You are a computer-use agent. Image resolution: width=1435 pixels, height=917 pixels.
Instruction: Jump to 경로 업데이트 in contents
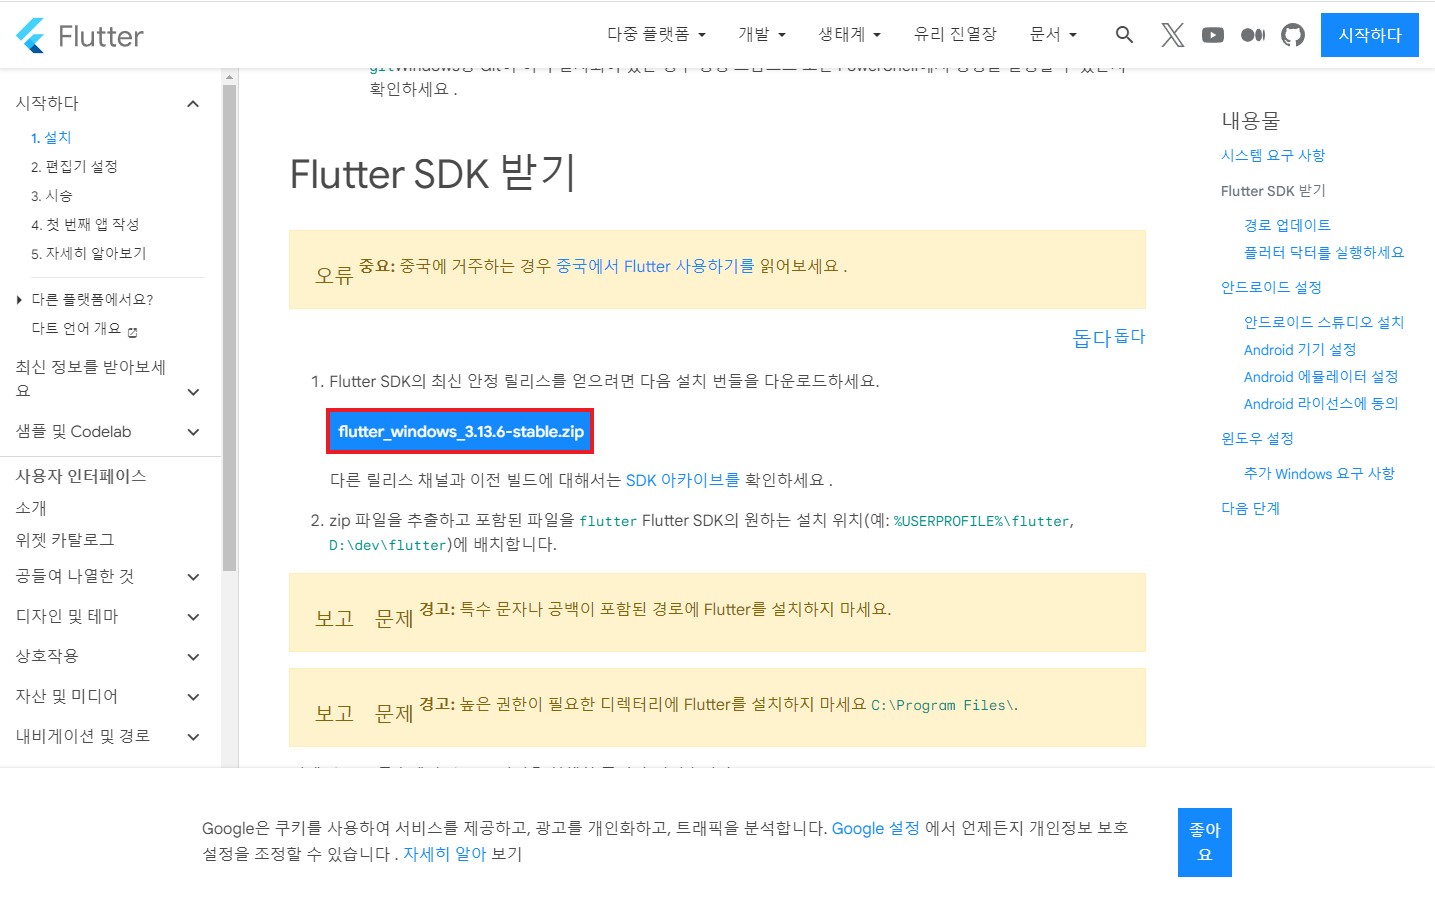(x=1287, y=225)
